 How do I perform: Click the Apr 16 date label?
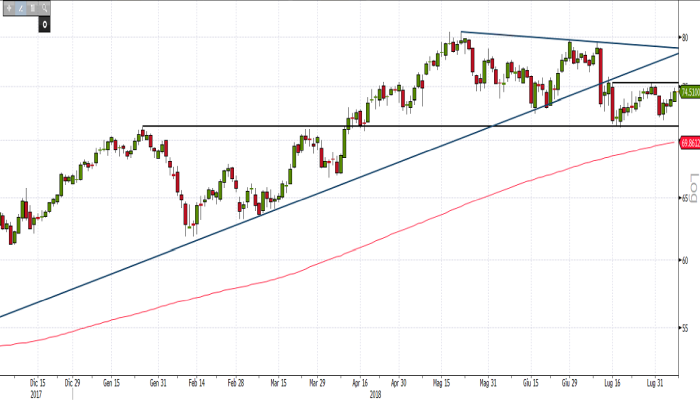(359, 382)
